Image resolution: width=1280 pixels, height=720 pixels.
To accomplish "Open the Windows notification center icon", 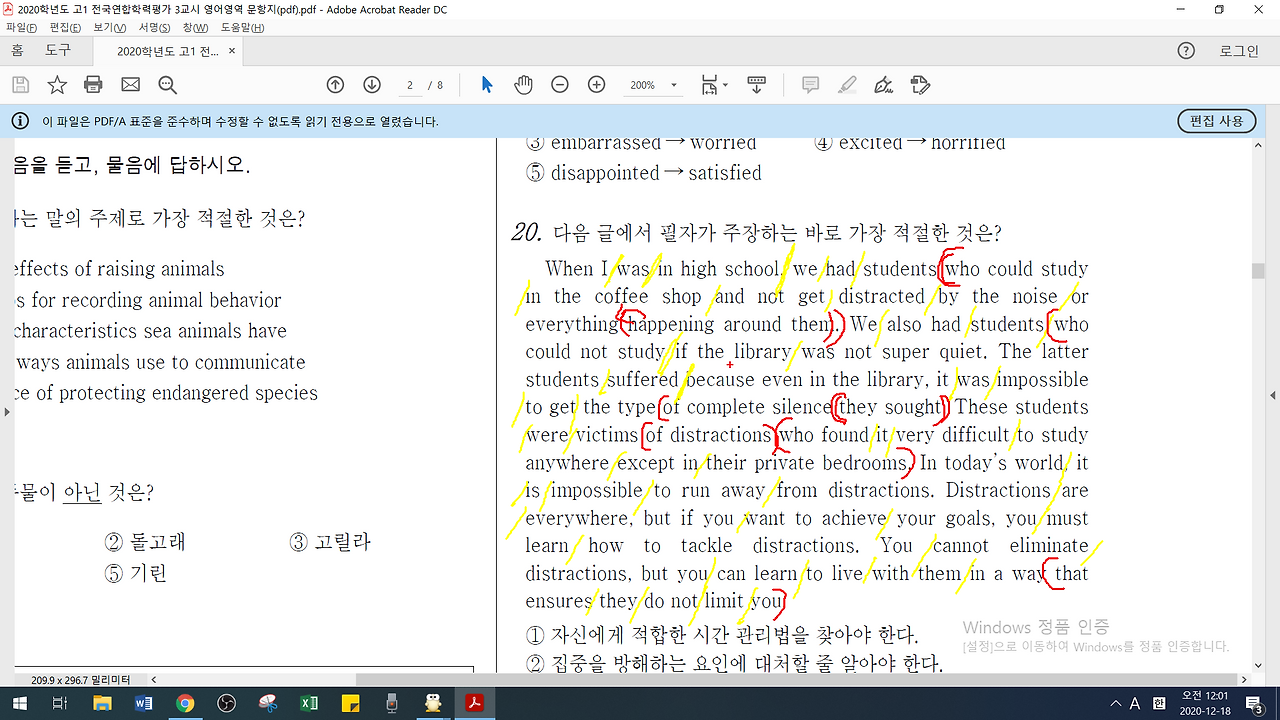I will pos(1253,704).
